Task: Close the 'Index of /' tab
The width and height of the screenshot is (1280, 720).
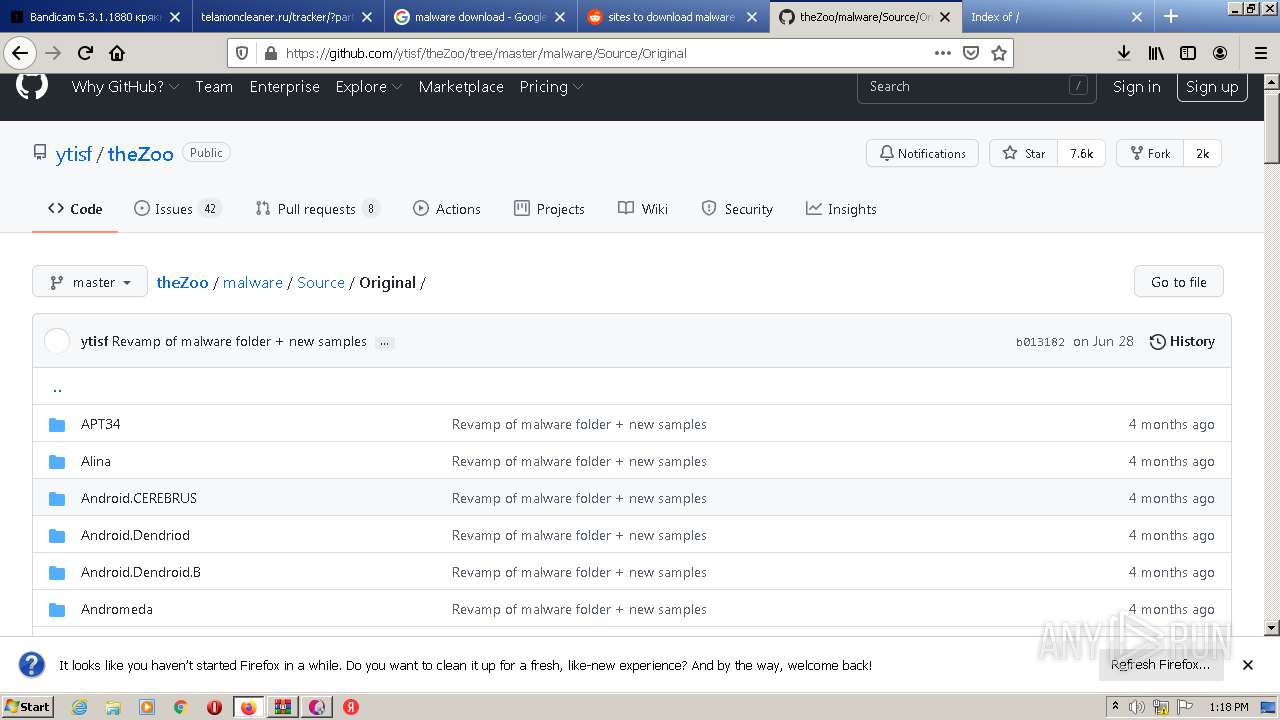Action: point(1137,17)
